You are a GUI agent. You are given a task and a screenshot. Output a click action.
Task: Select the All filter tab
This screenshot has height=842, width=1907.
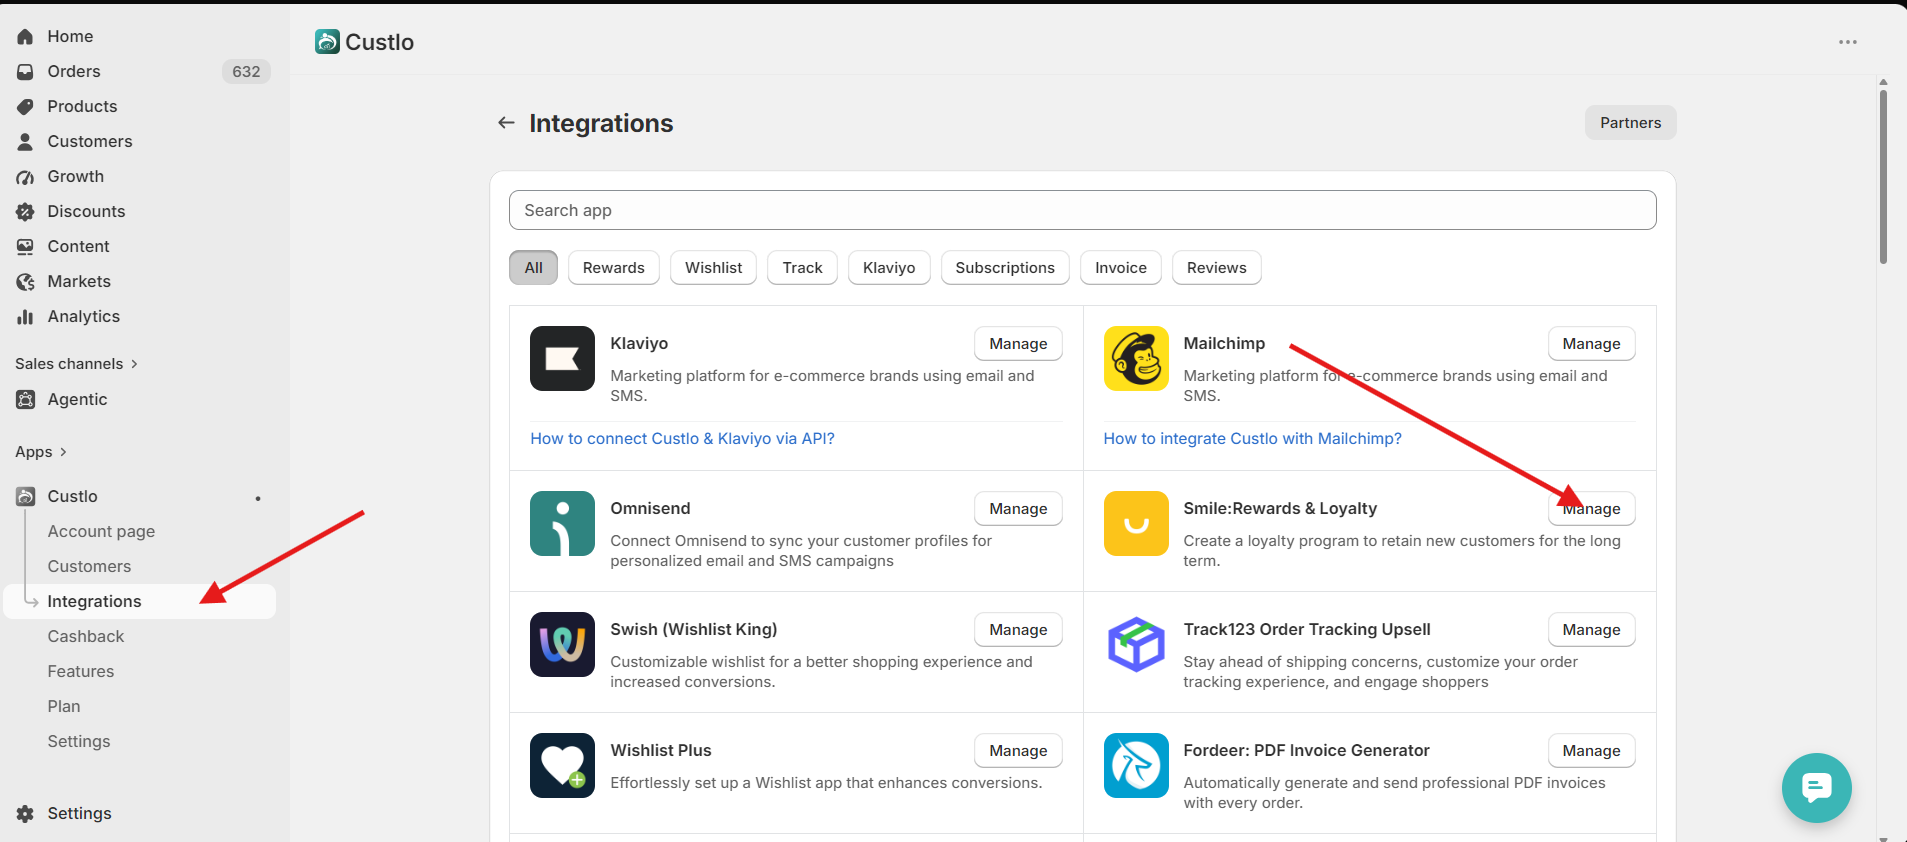[x=534, y=268]
